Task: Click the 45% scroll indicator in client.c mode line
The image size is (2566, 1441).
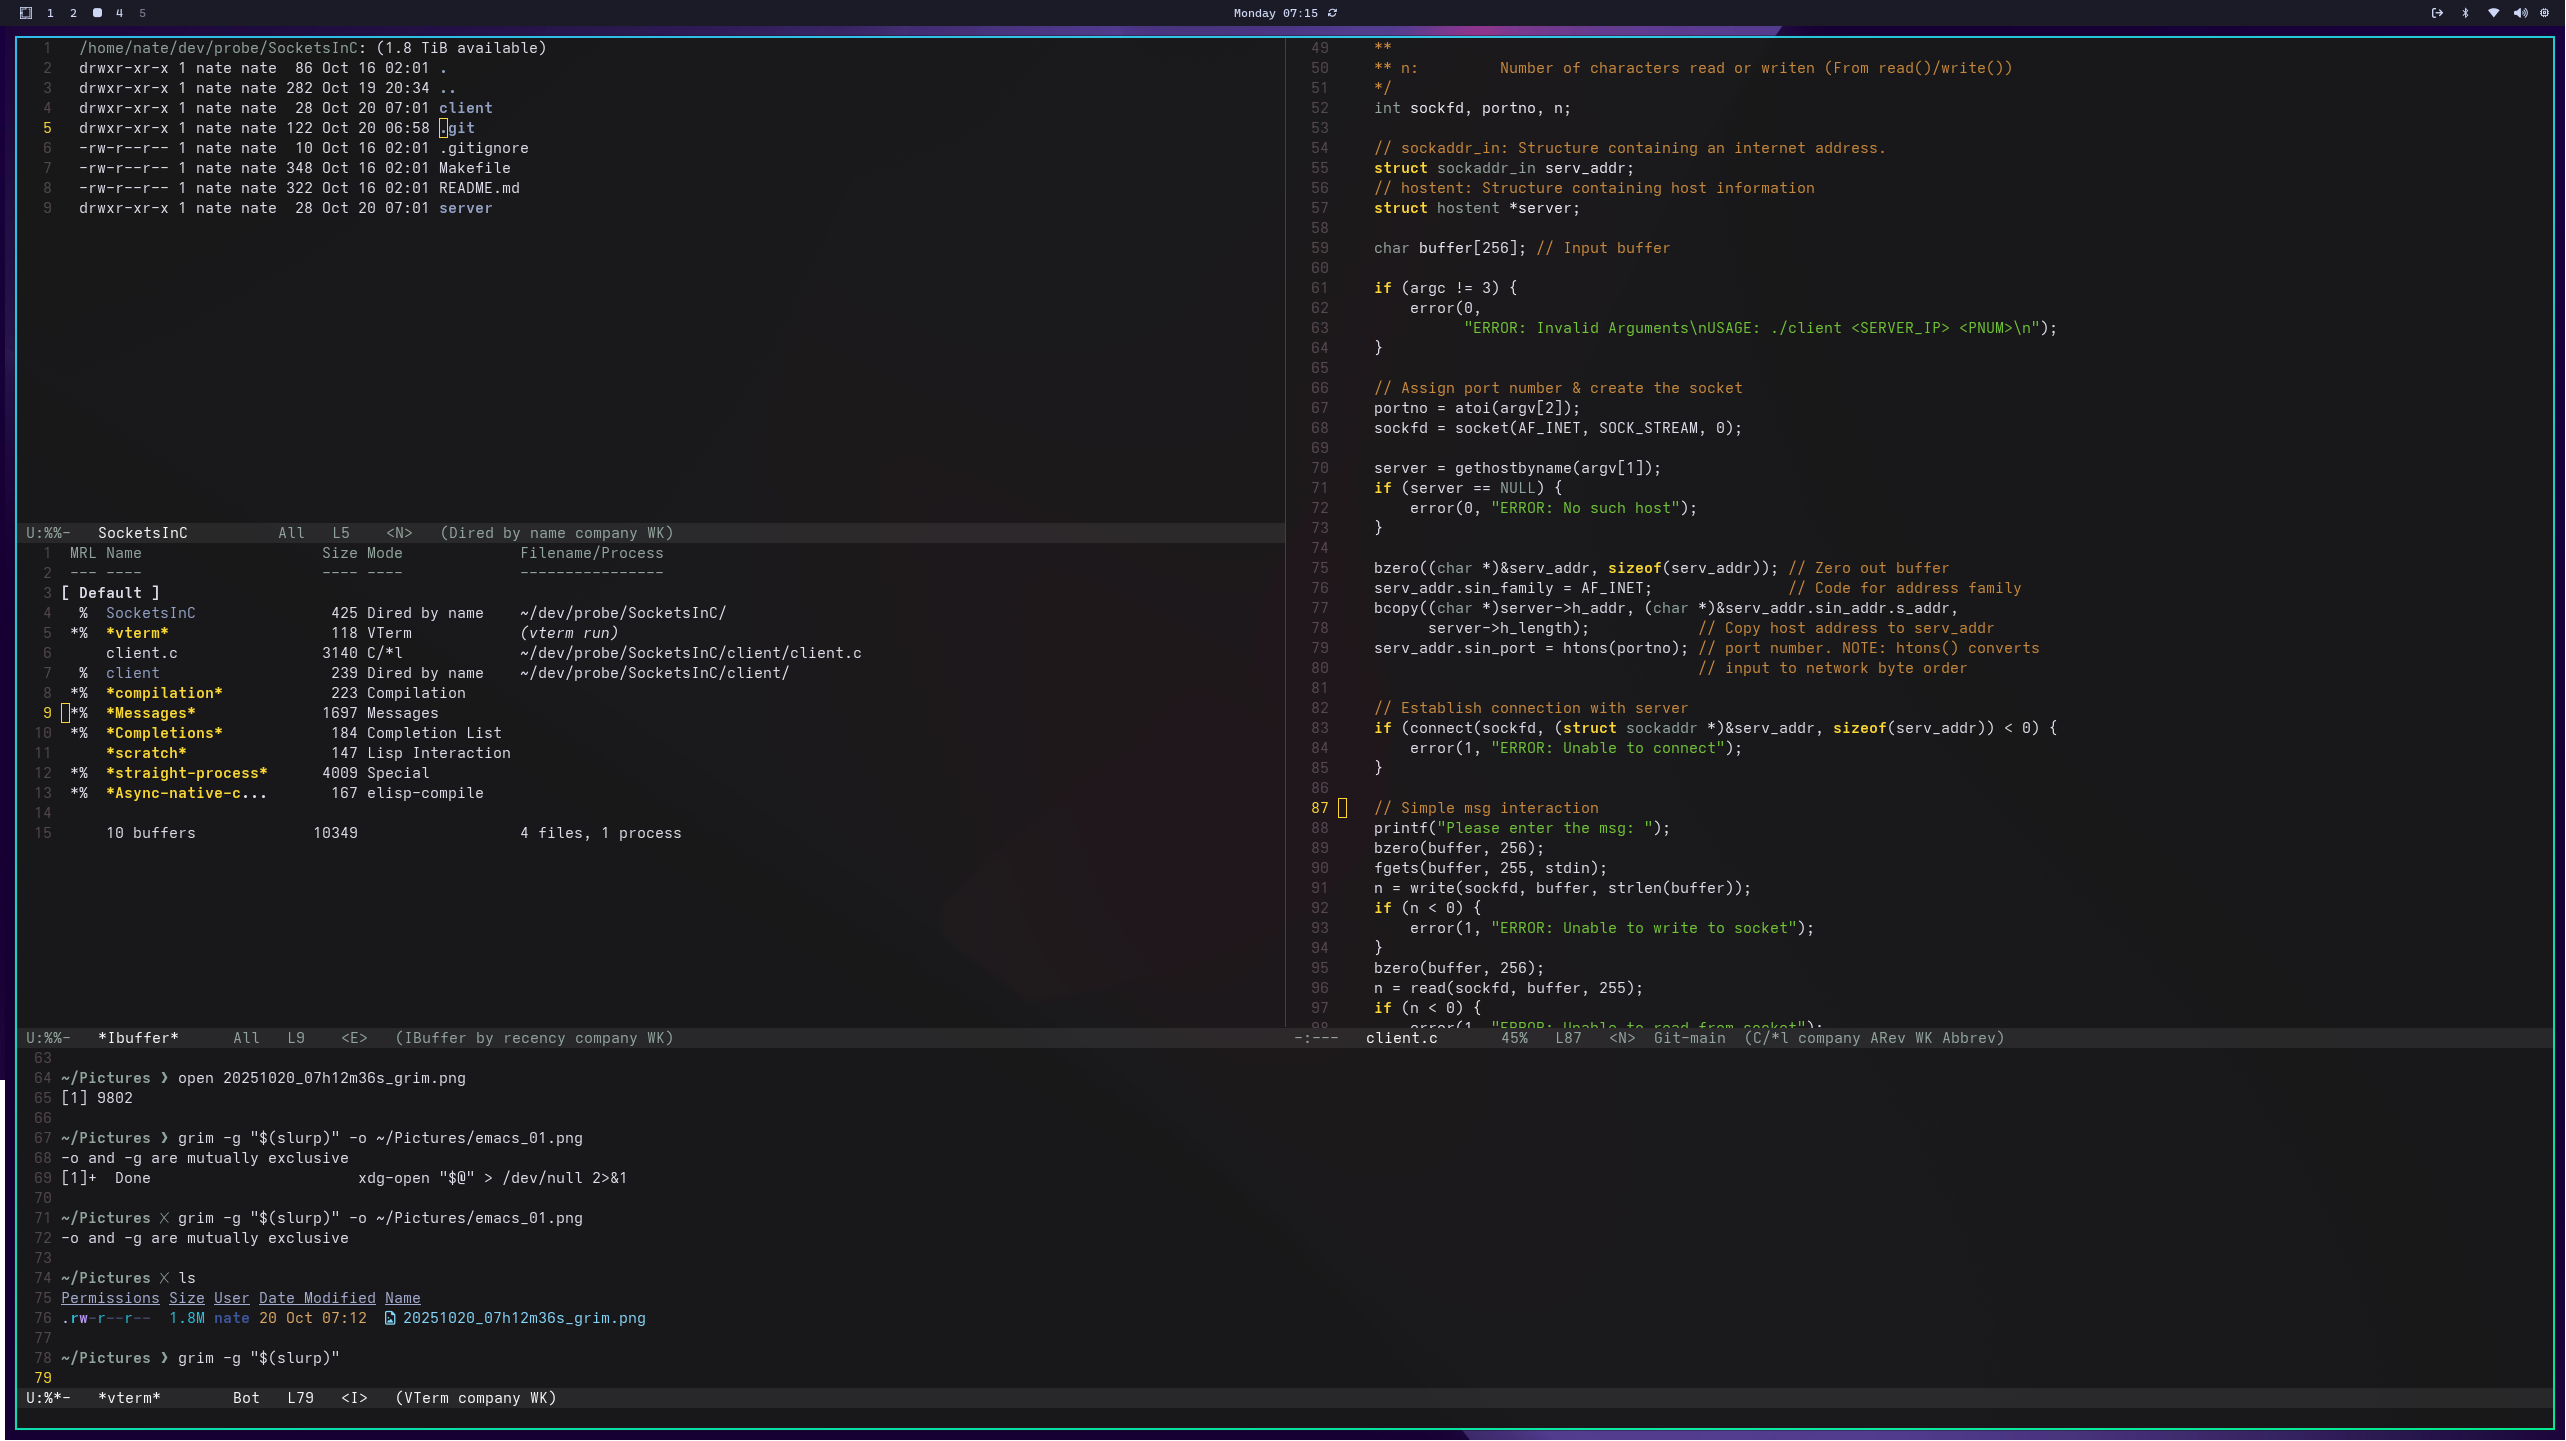Action: (1515, 1038)
